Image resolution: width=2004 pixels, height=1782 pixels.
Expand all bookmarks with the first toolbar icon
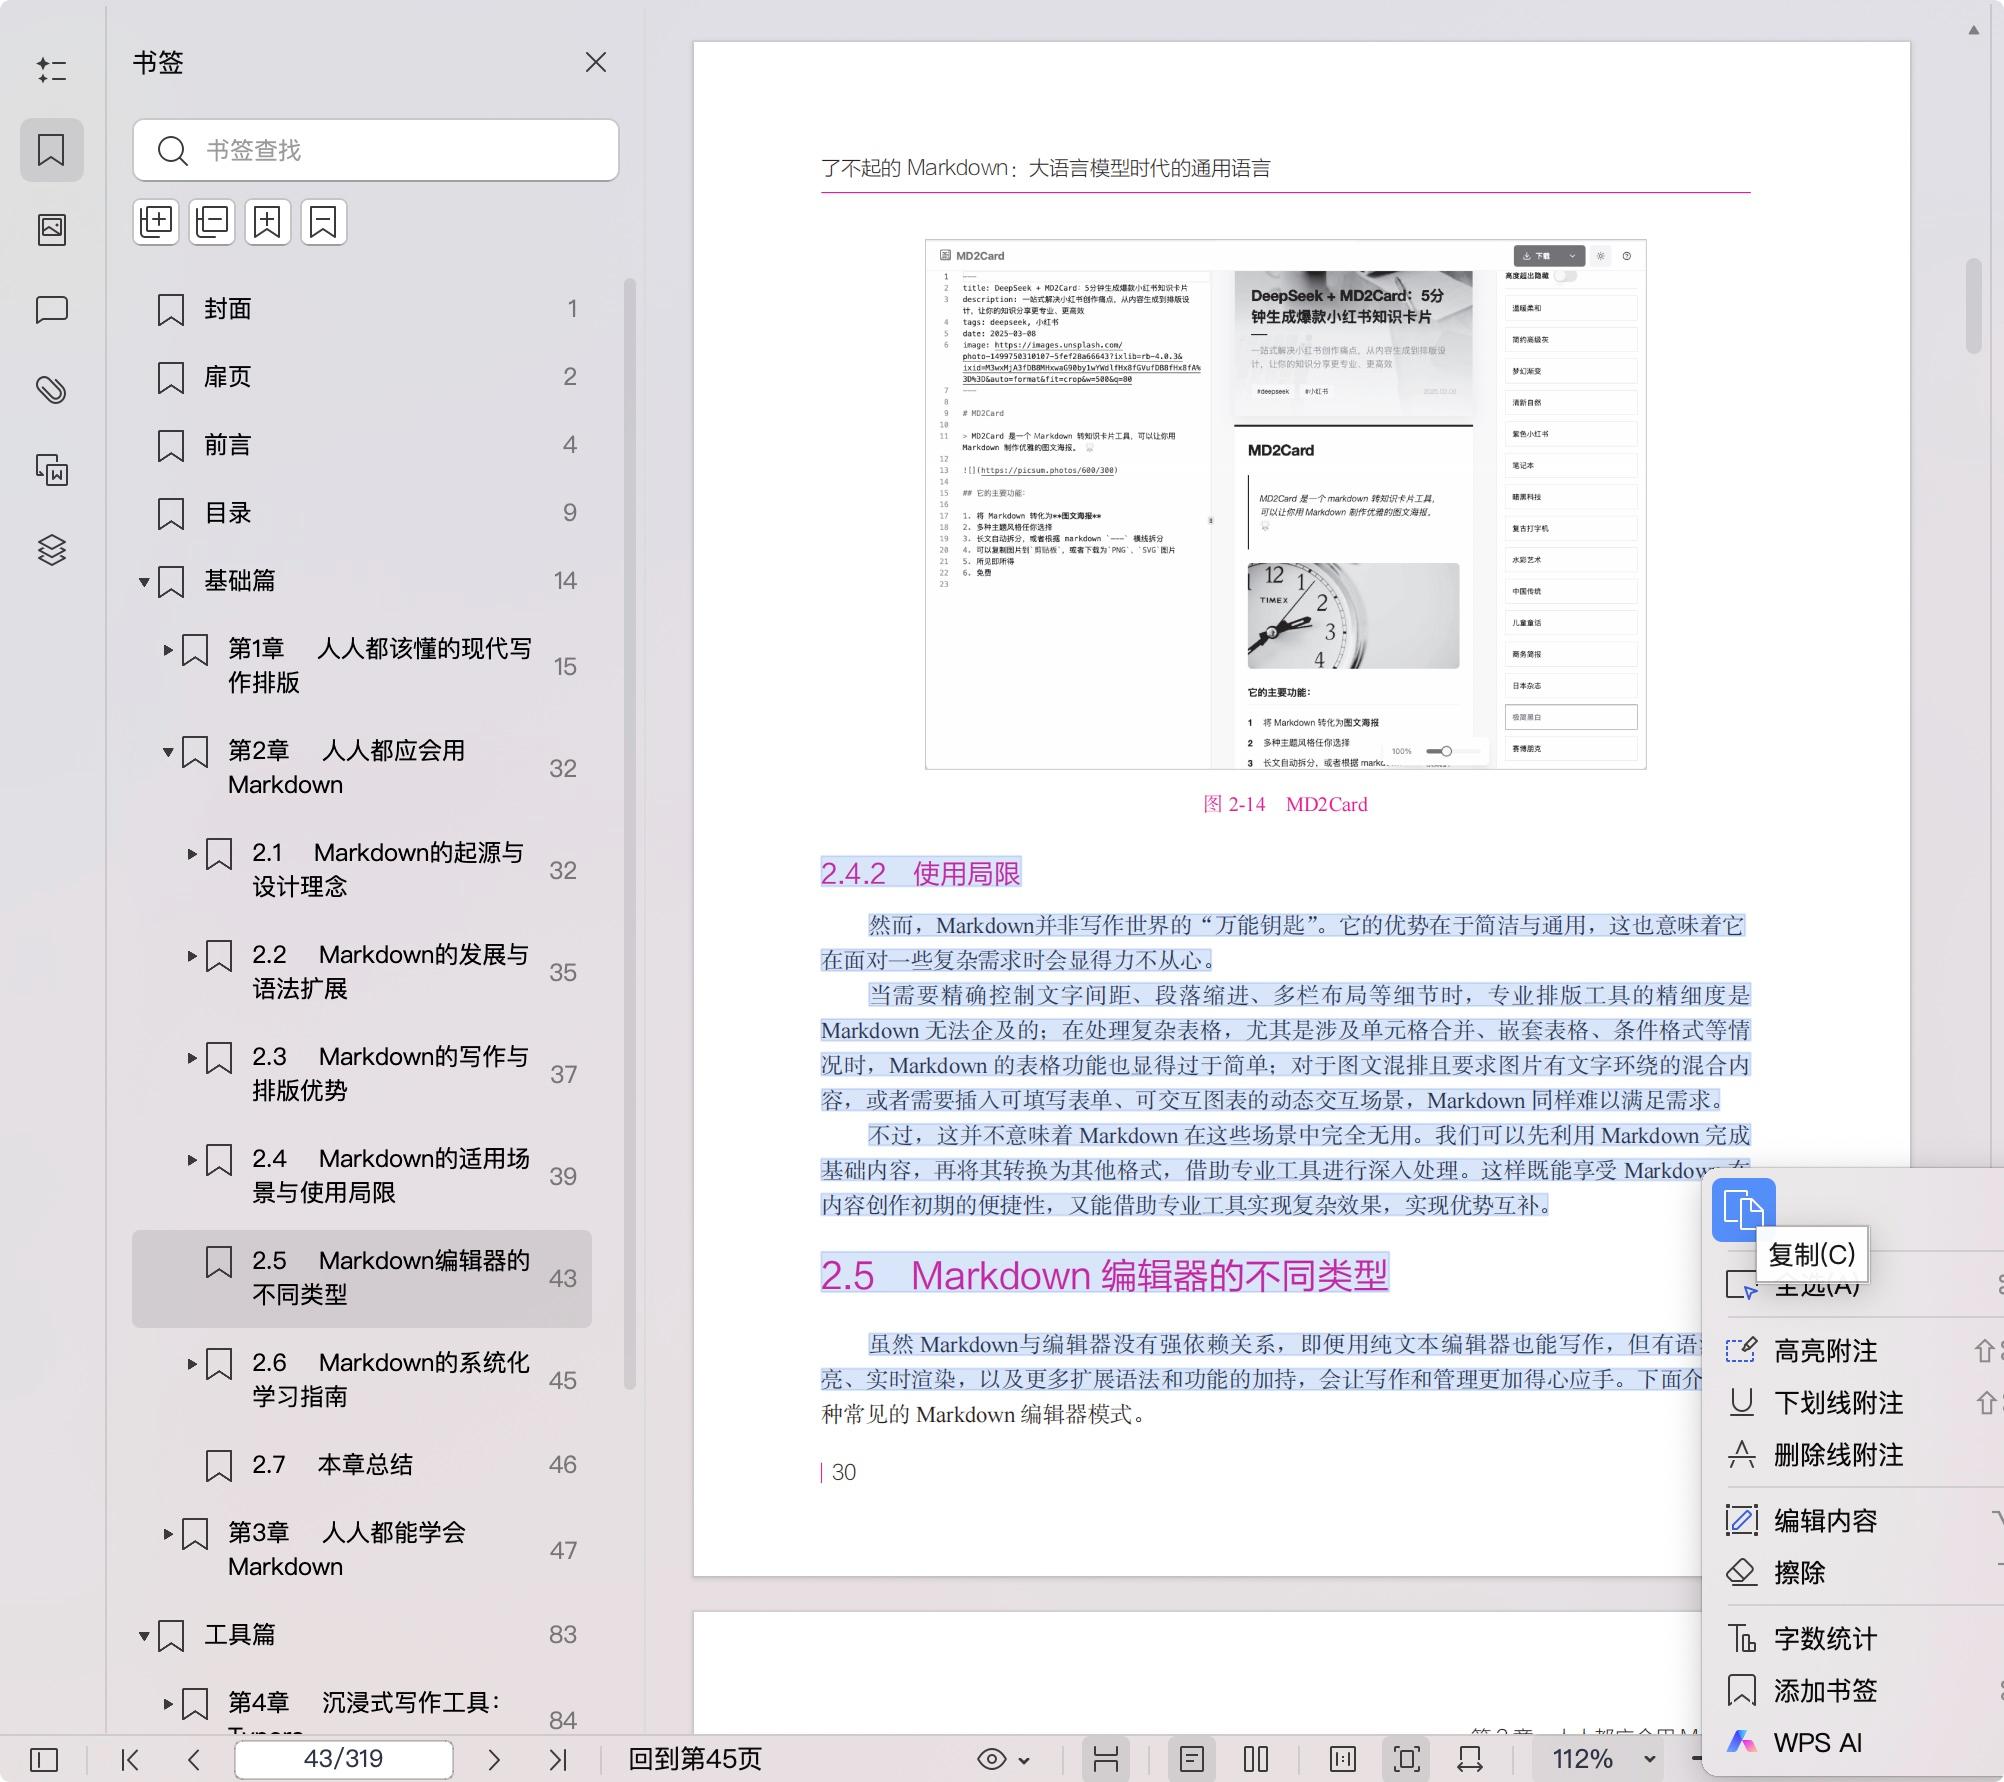click(x=156, y=221)
